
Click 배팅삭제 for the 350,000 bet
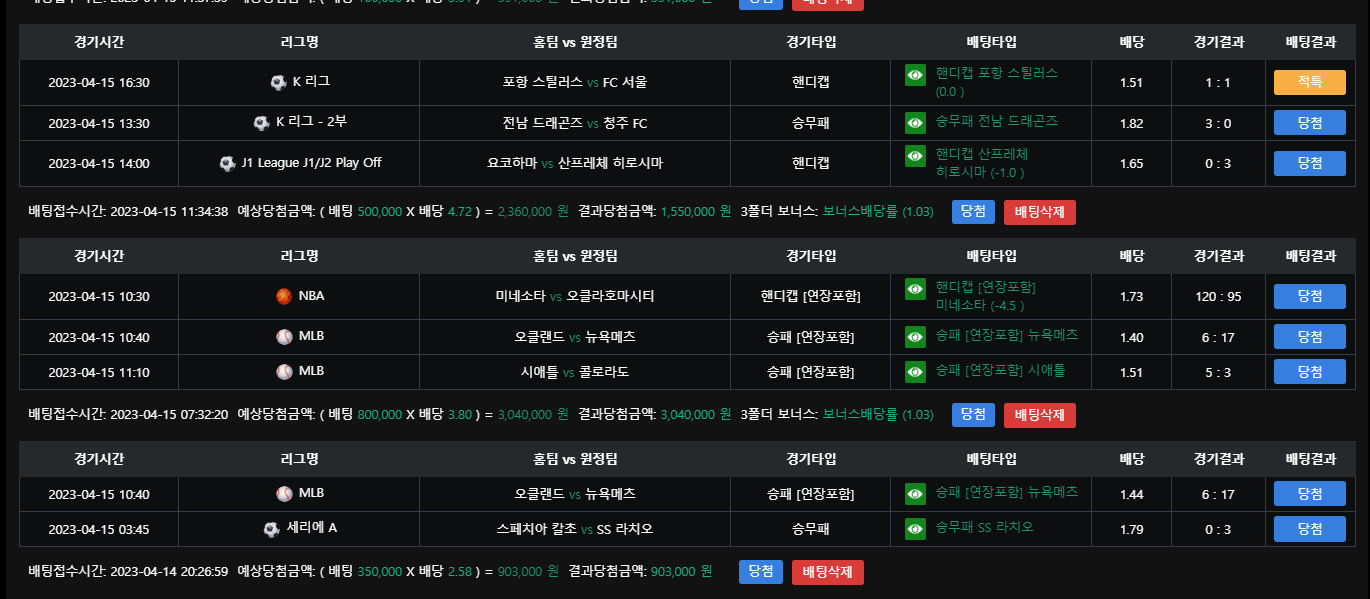(x=827, y=572)
